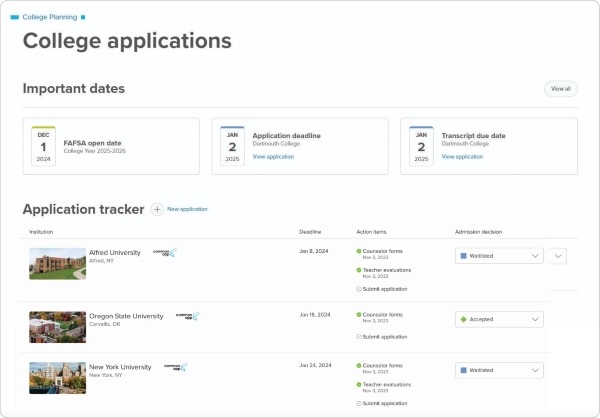Click the plus icon beside New application
The width and height of the screenshot is (600, 418).
coord(157,209)
